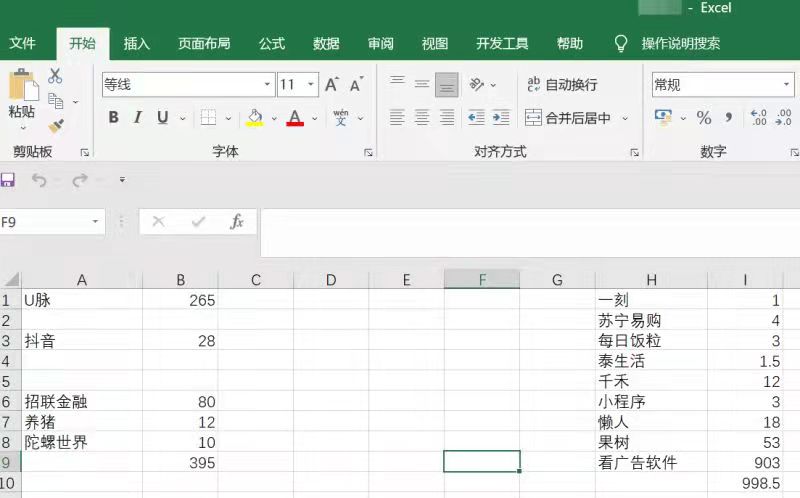The height and width of the screenshot is (498, 800).
Task: Open Quick Access Toolbar customize arrow
Action: [122, 180]
